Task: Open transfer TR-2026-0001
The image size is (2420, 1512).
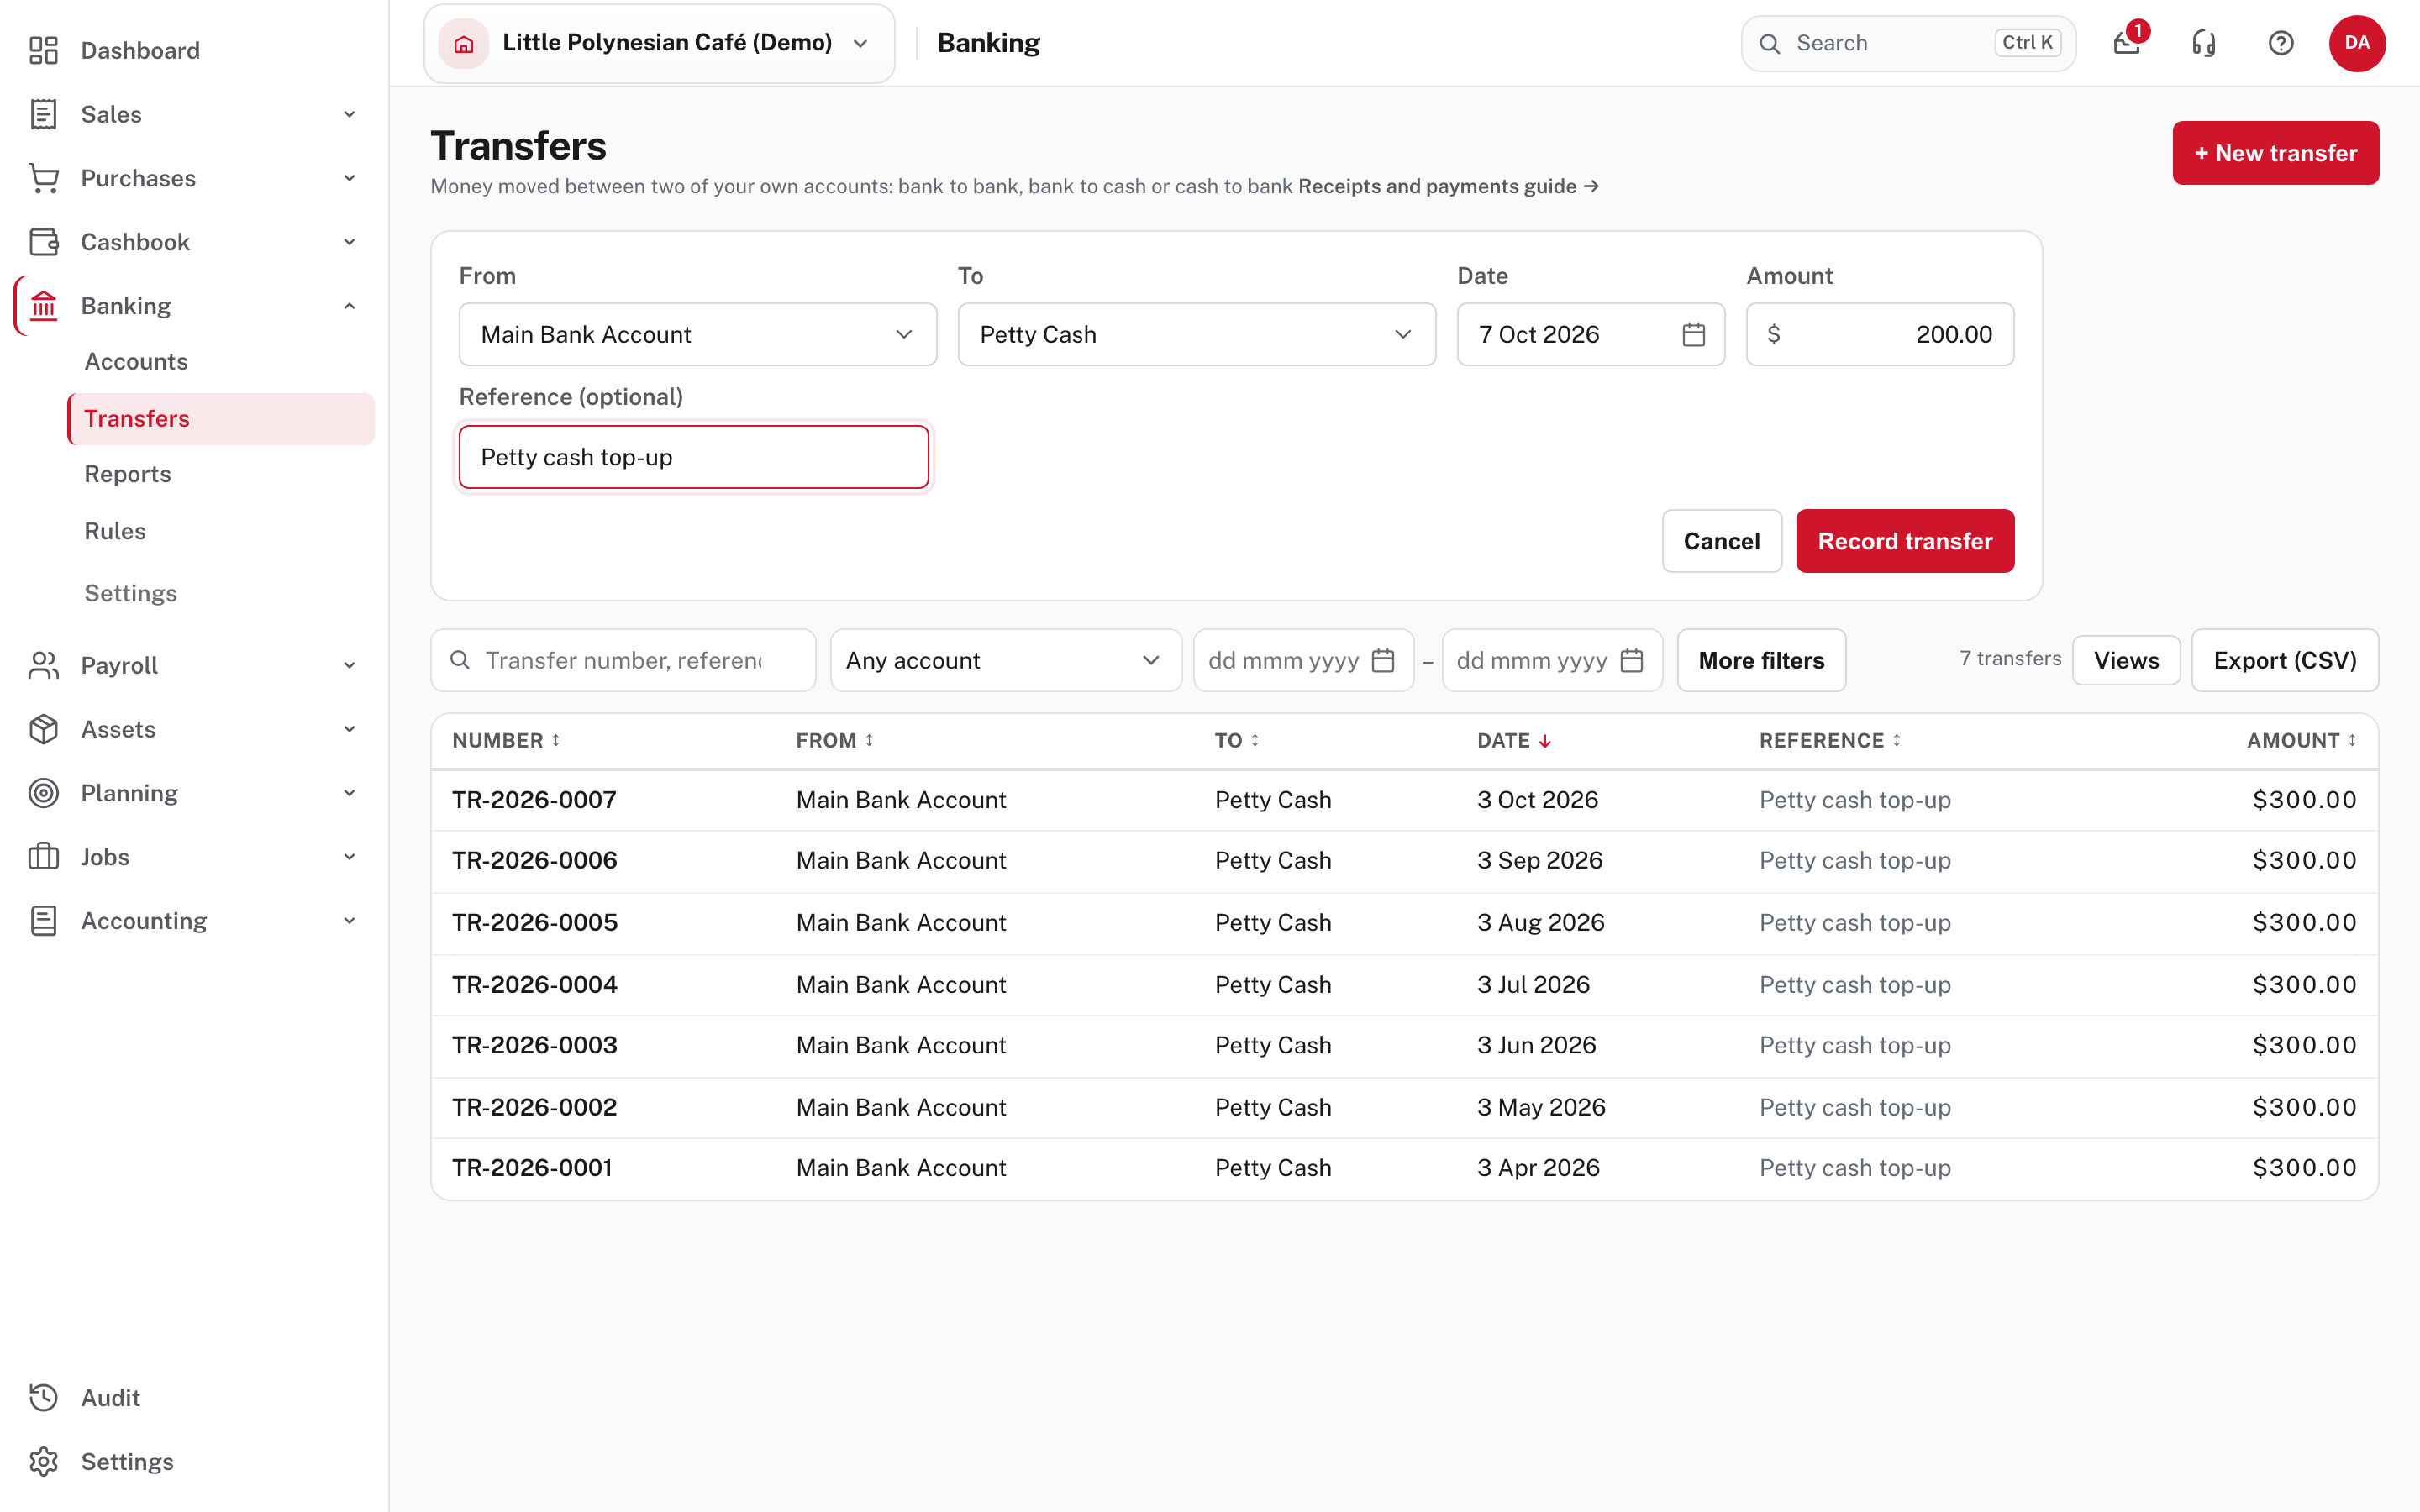Action: (531, 1168)
